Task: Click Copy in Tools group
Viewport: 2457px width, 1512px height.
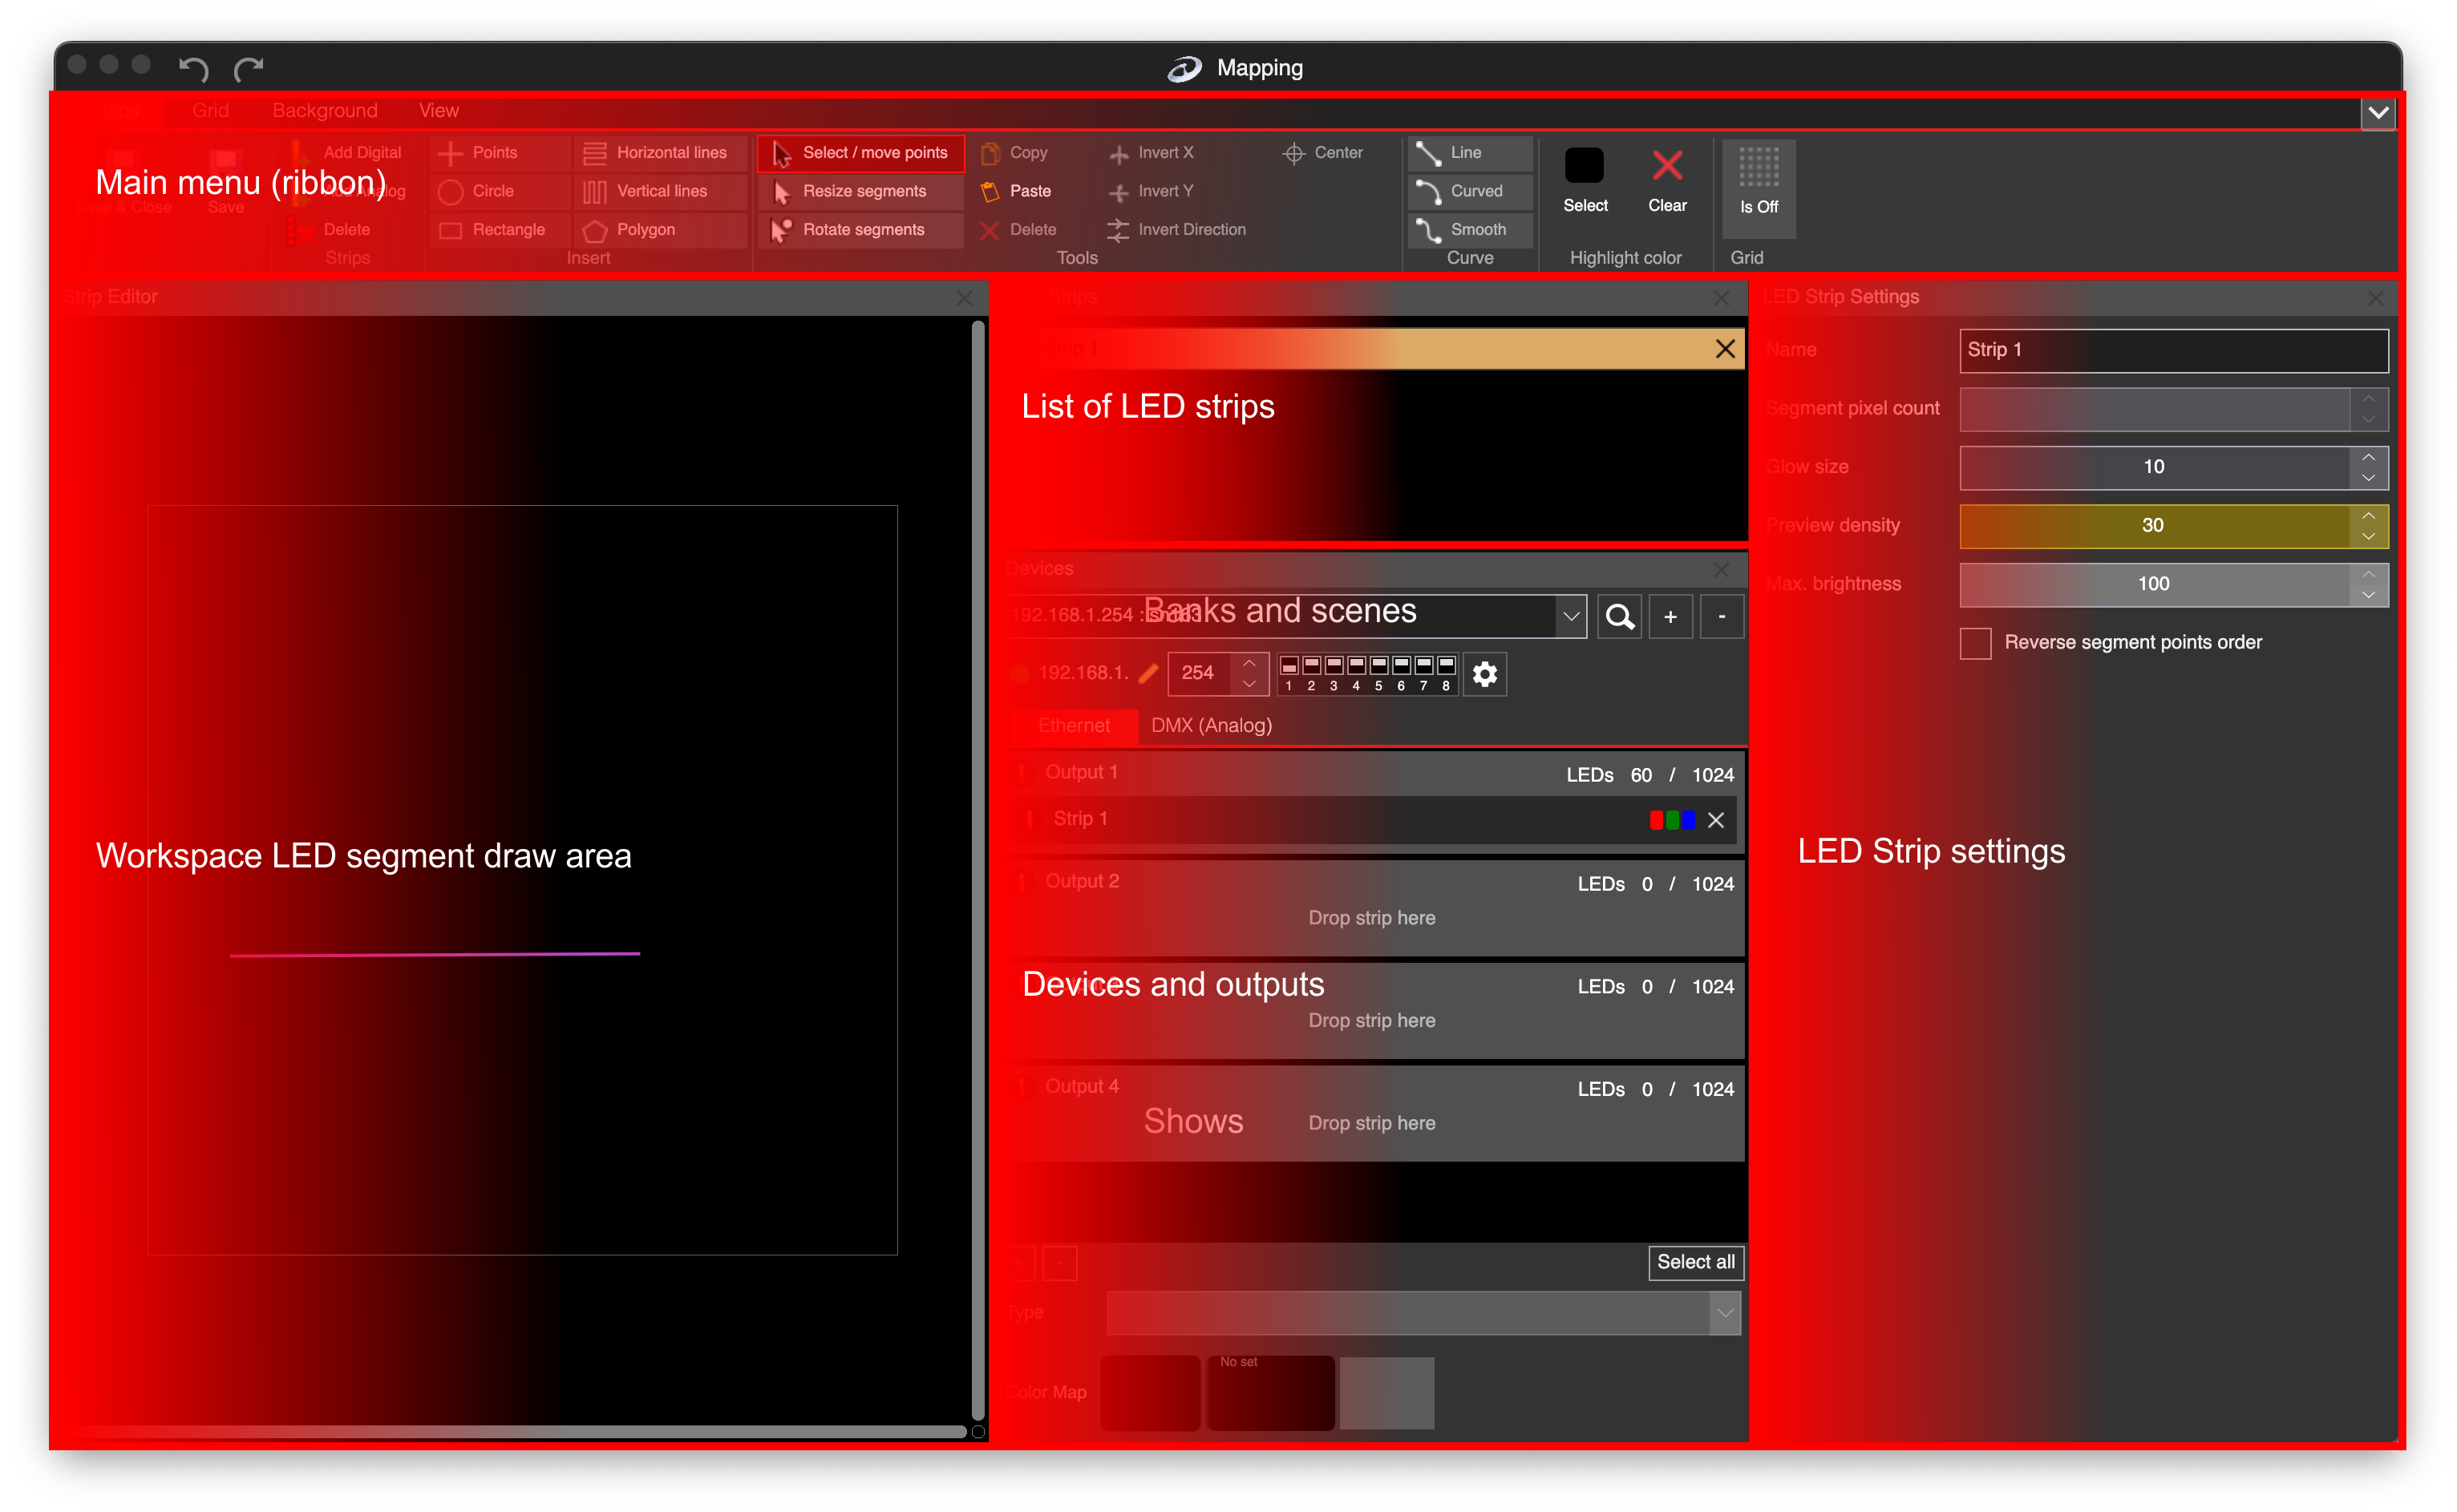Action: [1015, 152]
